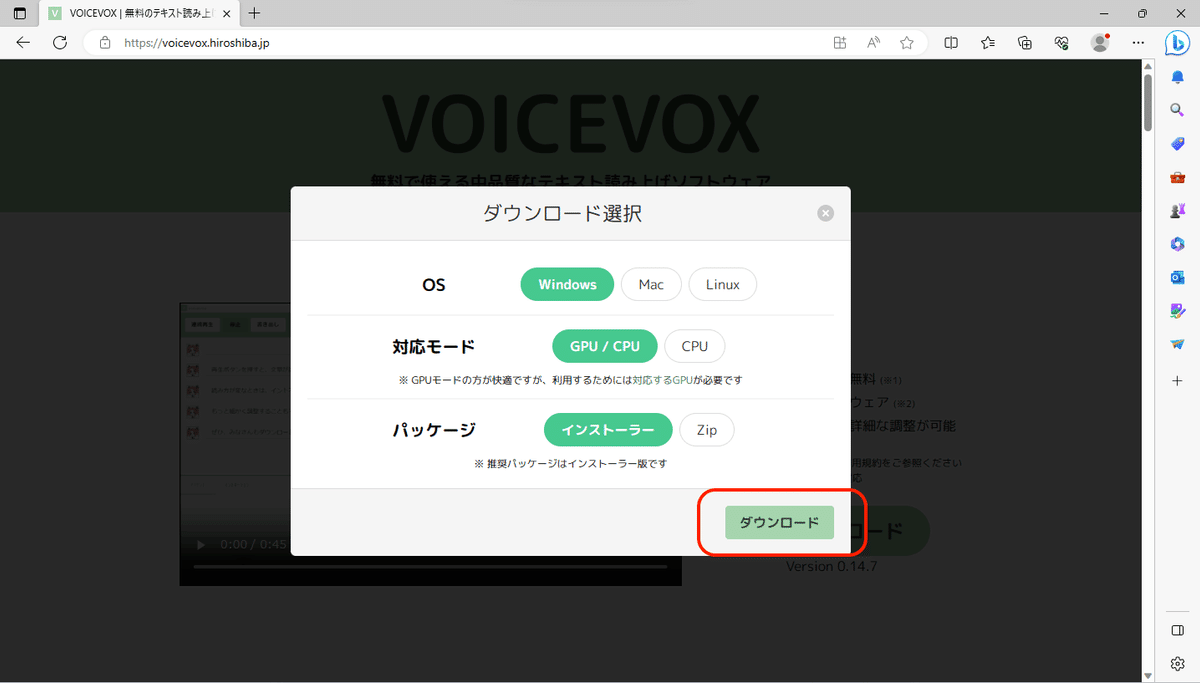The image size is (1200, 683).
Task: Open the Favorites list icon
Action: [988, 43]
